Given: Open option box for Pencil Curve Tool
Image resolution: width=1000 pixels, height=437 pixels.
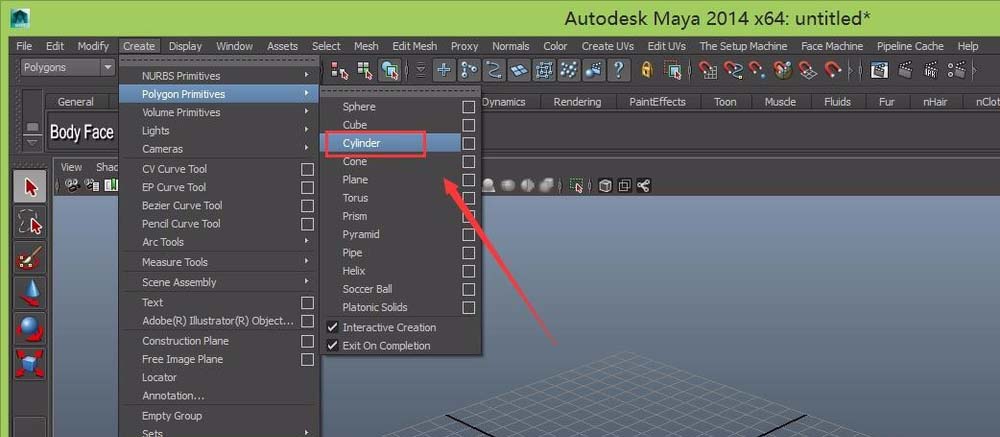Looking at the screenshot, I should point(307,224).
